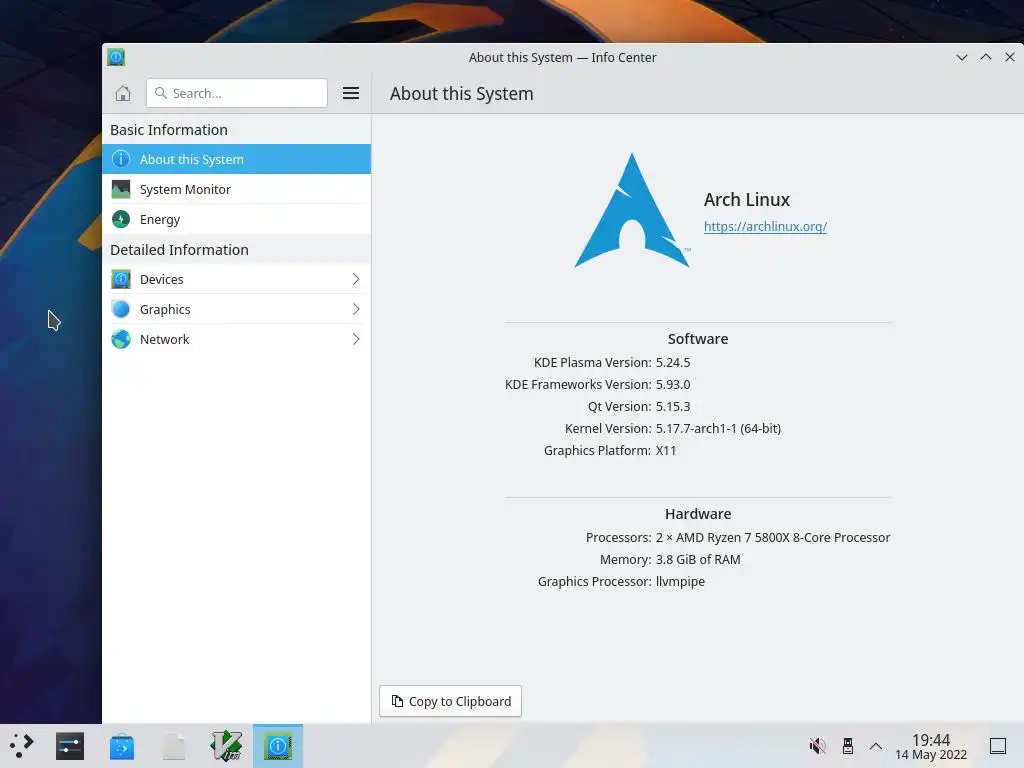
Task: Select the Kernel Version value 5.17.7-arch1-1
Action: coord(718,428)
